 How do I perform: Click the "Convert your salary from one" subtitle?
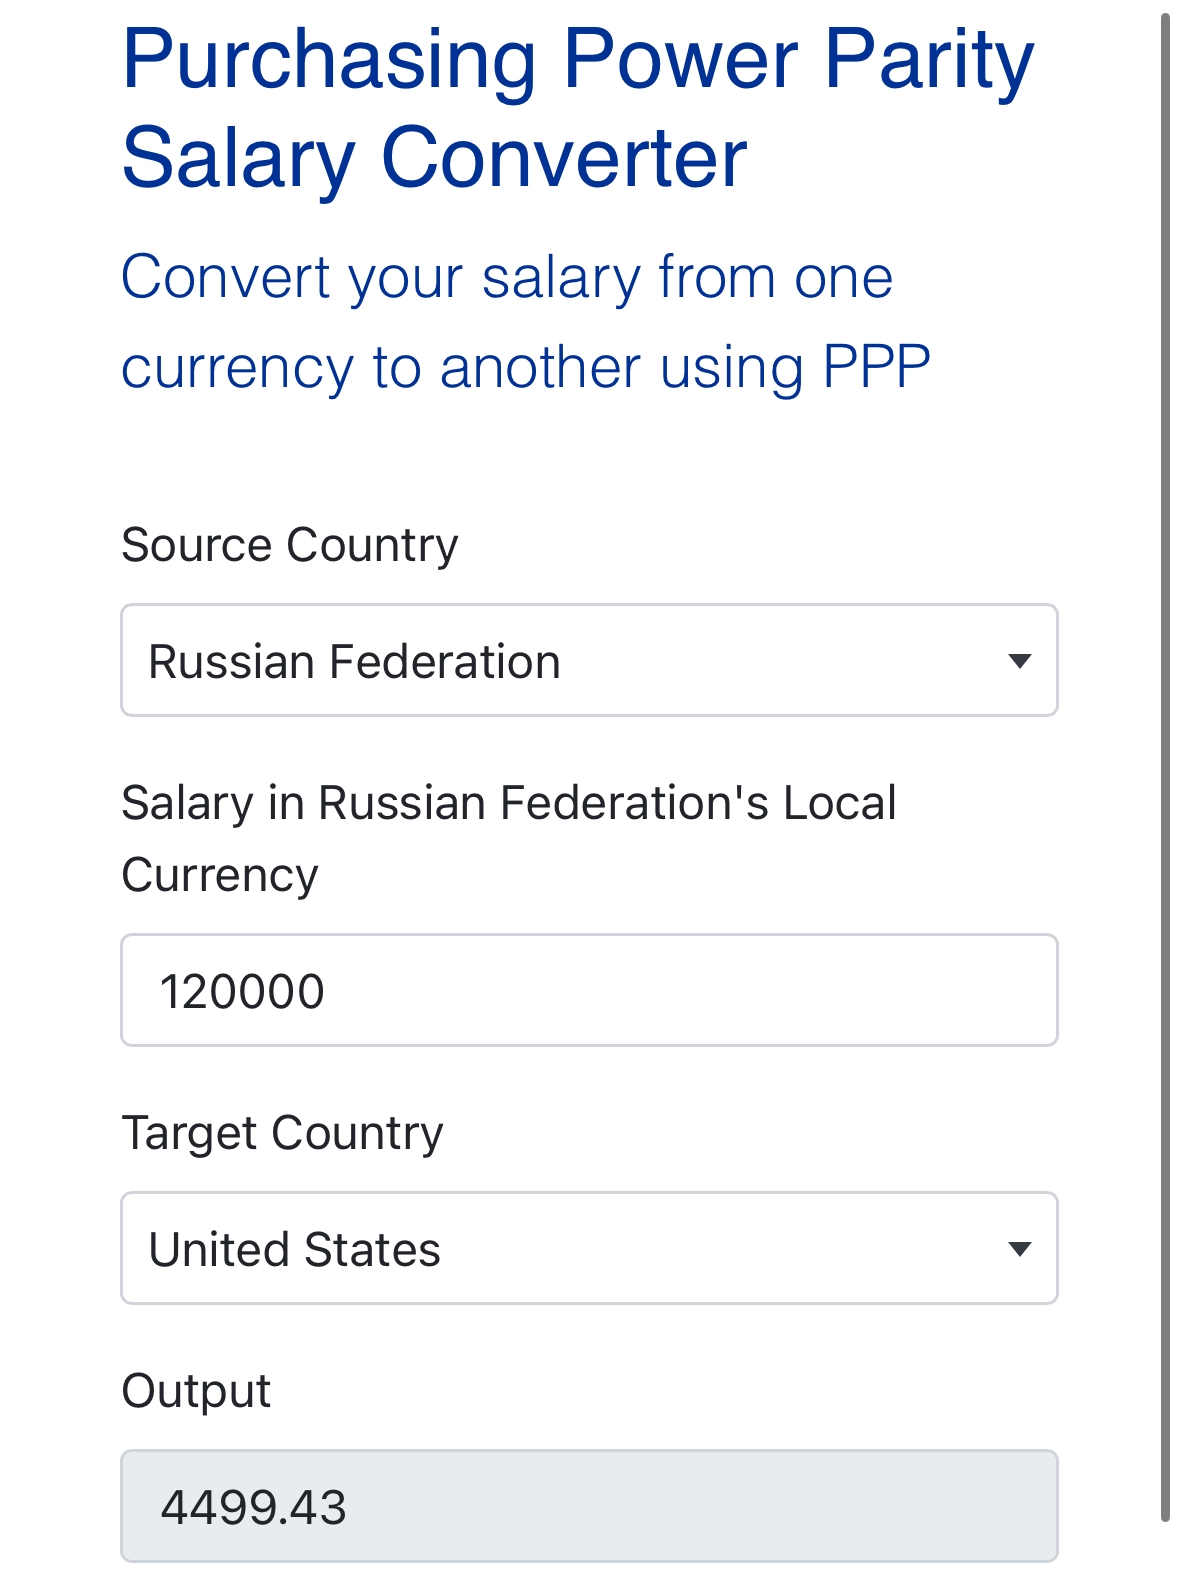tap(506, 277)
